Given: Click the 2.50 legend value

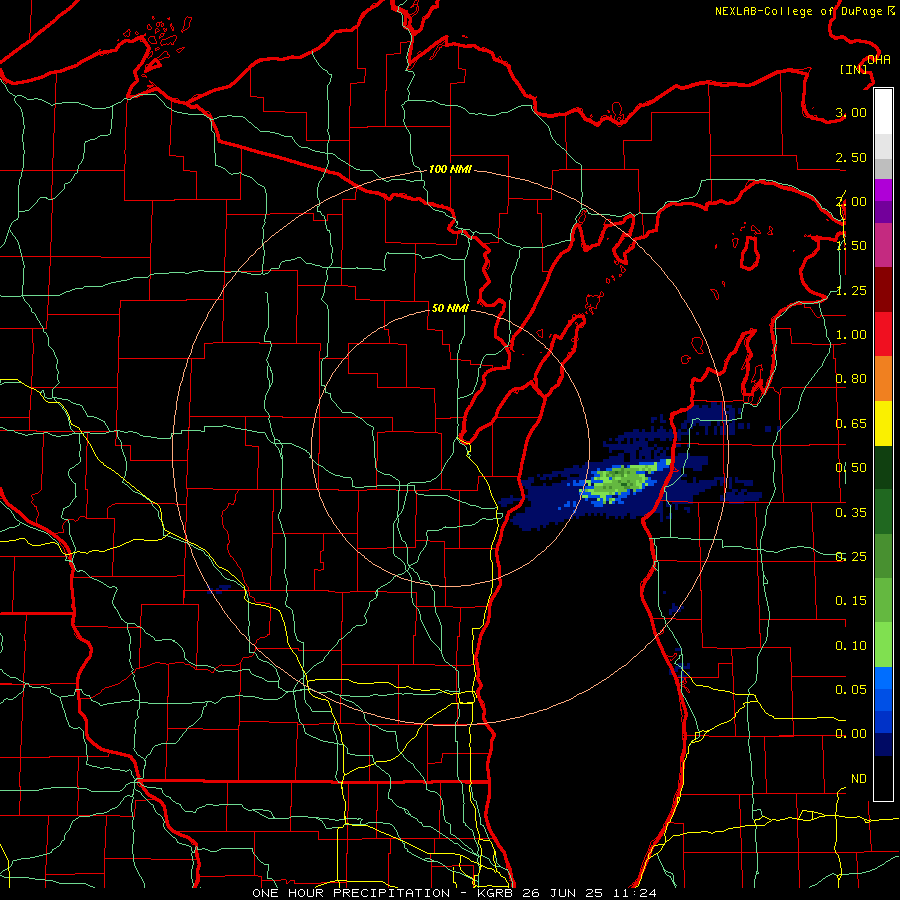Looking at the screenshot, I should [851, 157].
